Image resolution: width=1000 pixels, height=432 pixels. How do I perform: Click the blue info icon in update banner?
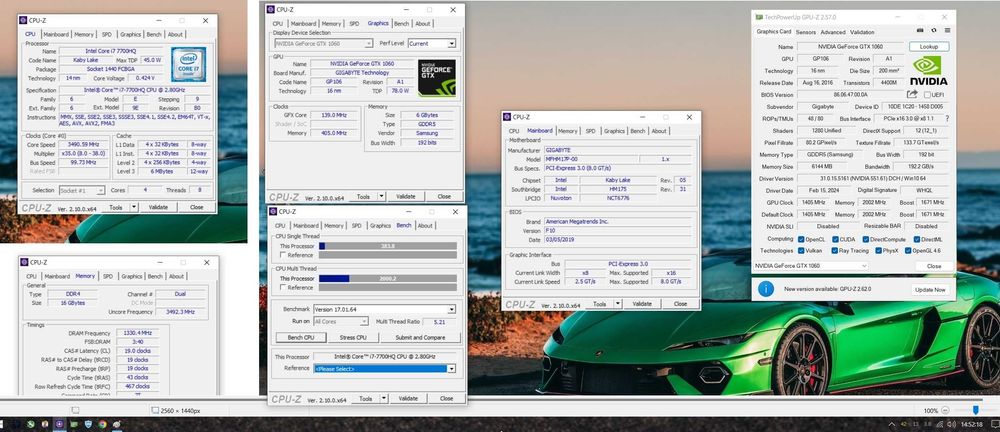[x=765, y=288]
